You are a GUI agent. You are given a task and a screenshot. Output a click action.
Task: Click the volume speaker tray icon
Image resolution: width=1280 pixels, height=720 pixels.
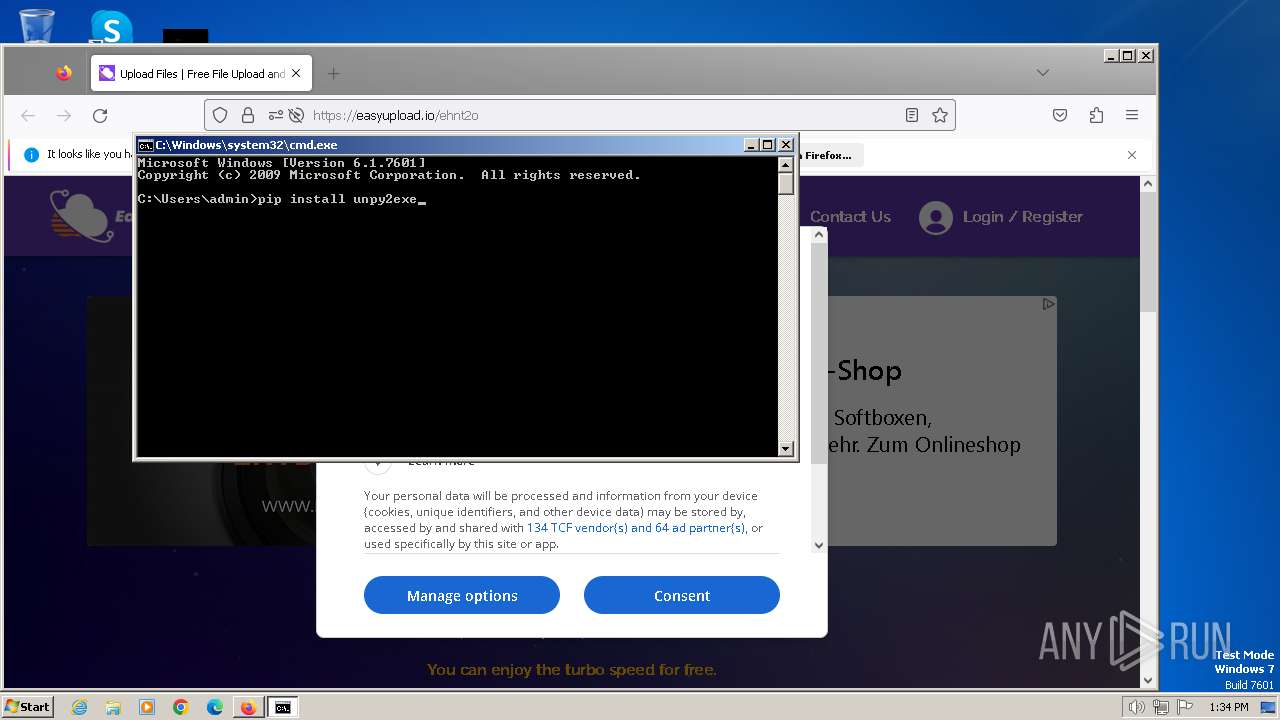1137,707
